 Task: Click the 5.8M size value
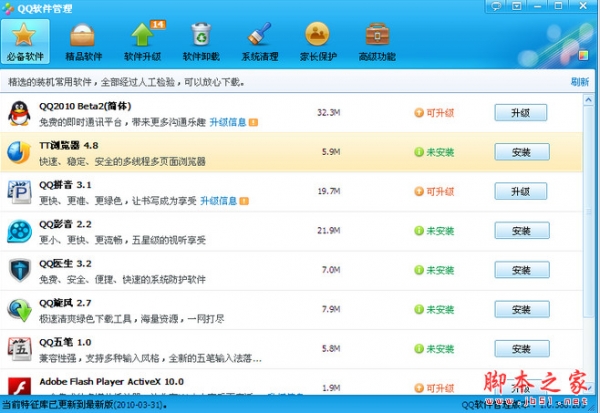pyautogui.click(x=331, y=349)
